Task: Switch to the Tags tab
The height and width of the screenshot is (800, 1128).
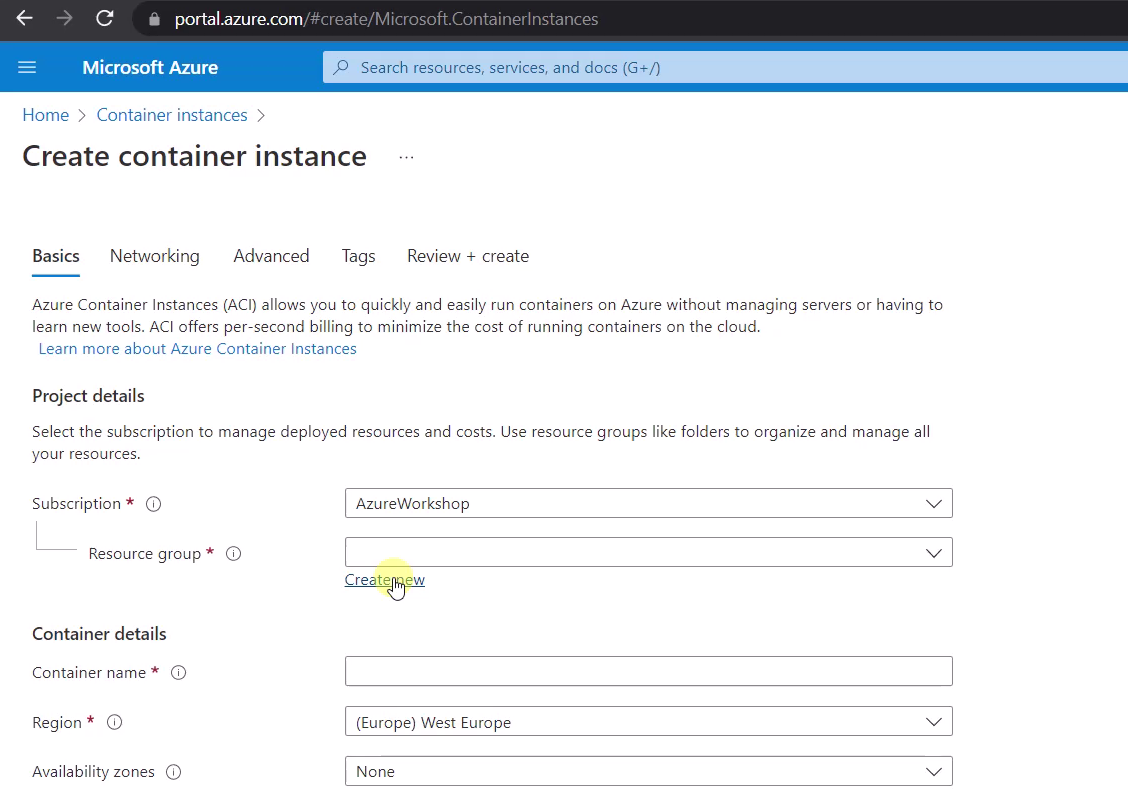Action: 358,256
